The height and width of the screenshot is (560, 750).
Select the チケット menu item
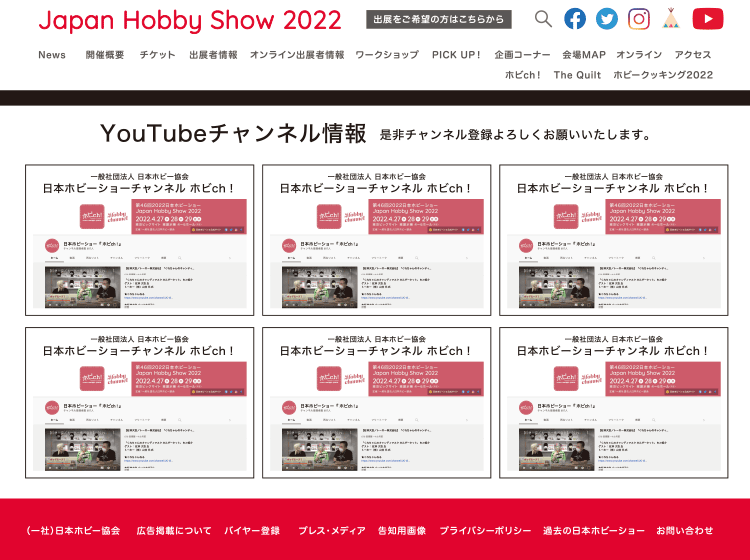click(157, 55)
